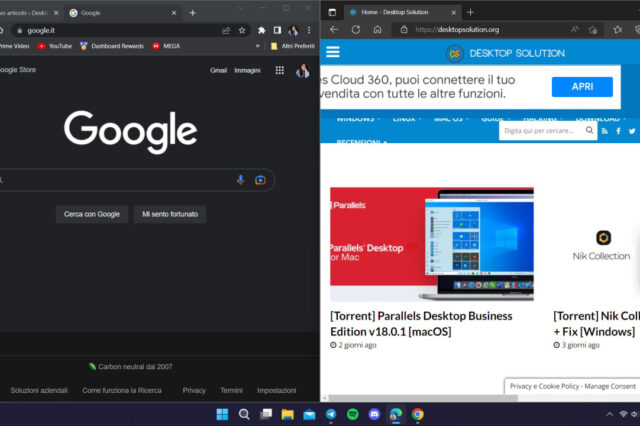The image size is (640, 426).
Task: Switch to Edge in the taskbar
Action: coord(396,415)
